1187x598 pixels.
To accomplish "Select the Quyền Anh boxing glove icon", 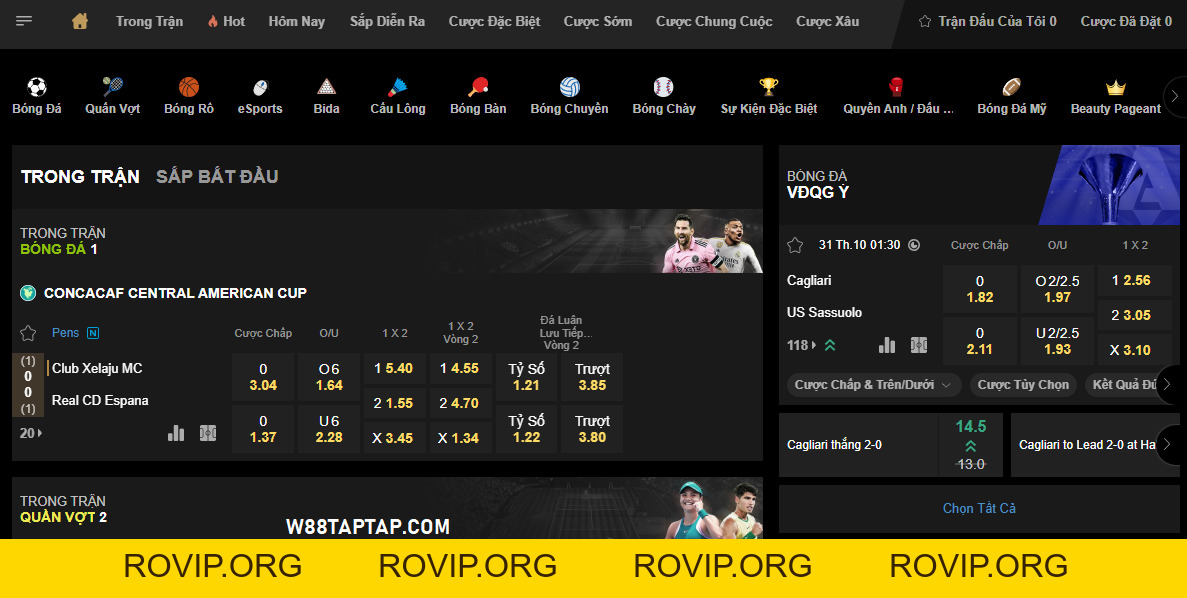I will coord(896,86).
